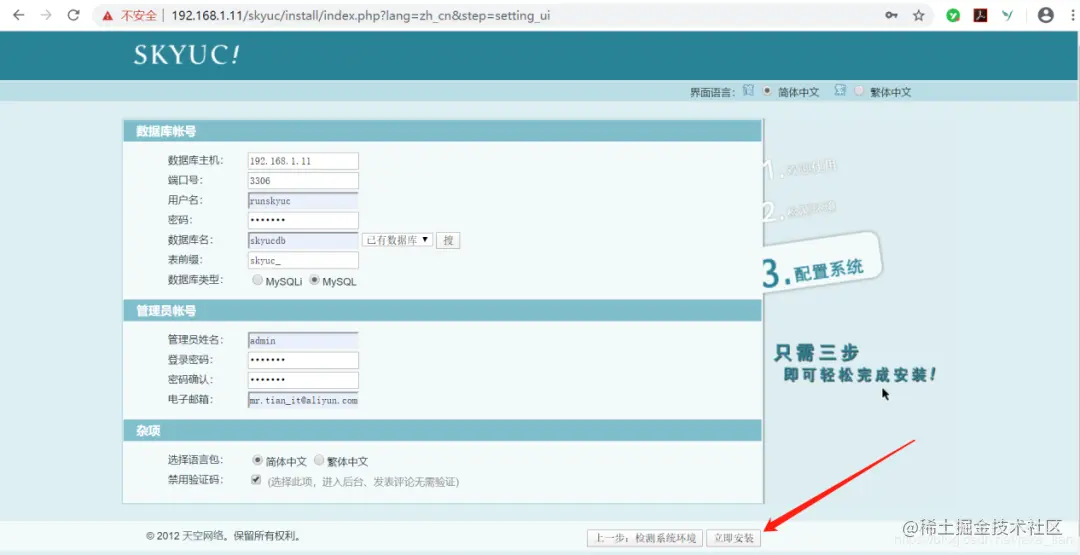Select 繁体中文 interface language radio
1080x555 pixels.
pyautogui.click(x=859, y=91)
